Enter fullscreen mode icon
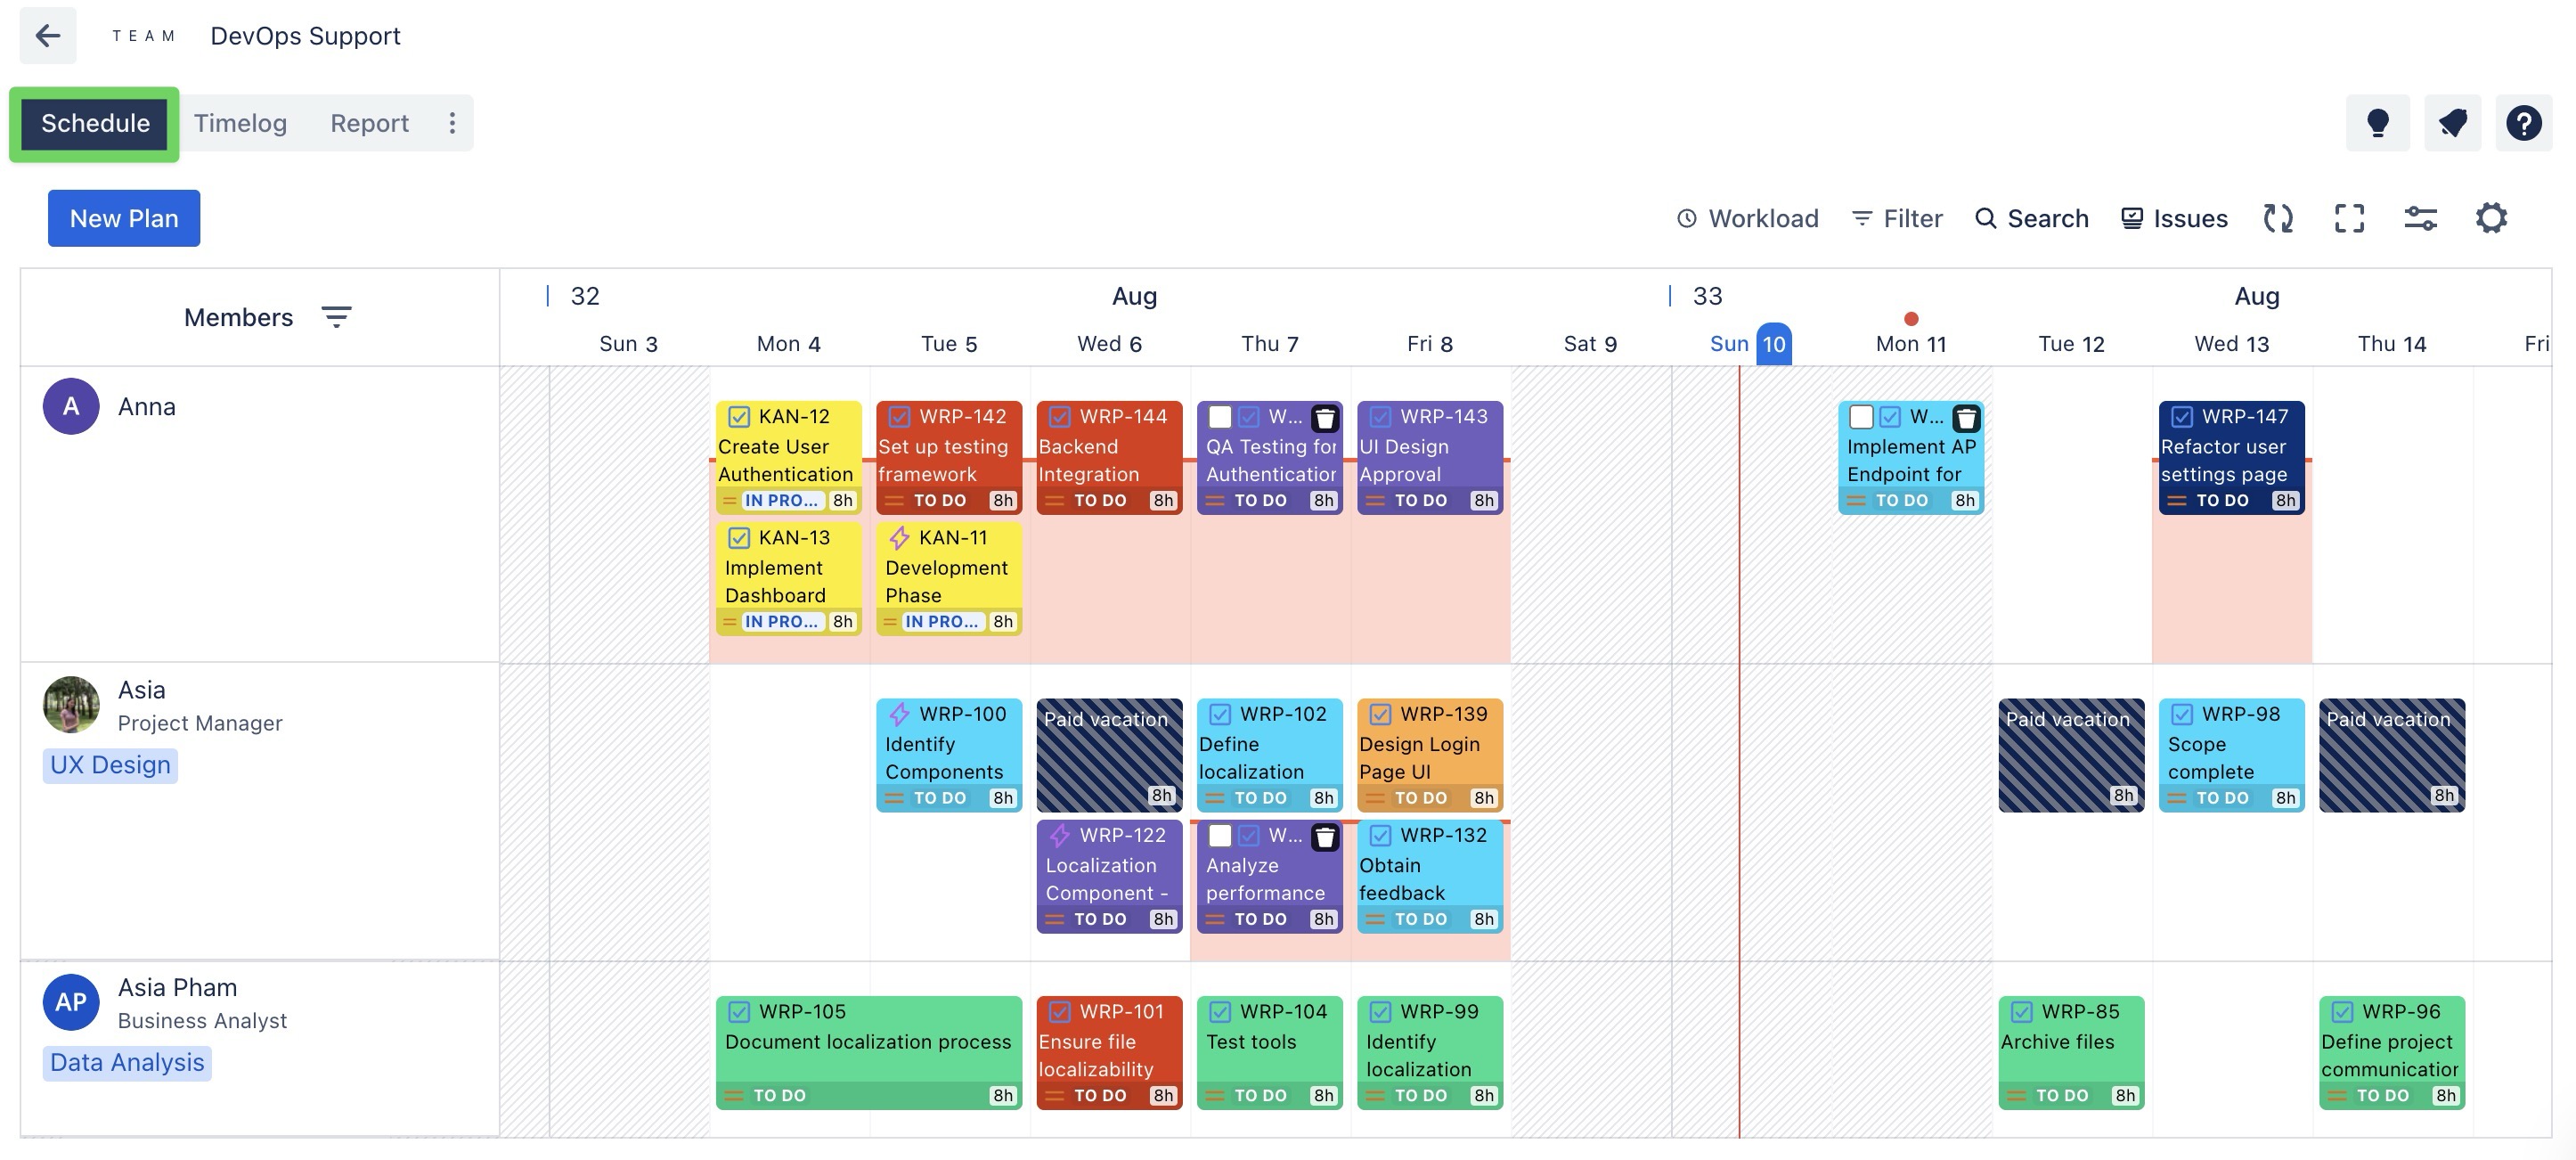Screen dimensions: 2576x1160 pyautogui.click(x=2349, y=218)
